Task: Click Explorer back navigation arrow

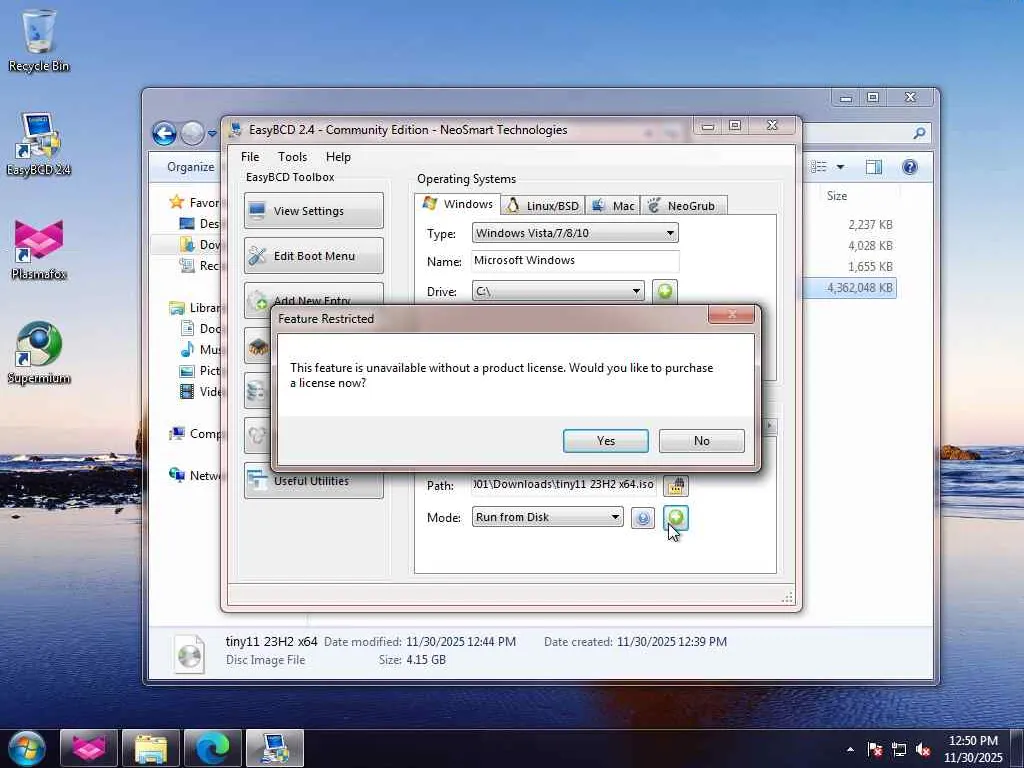Action: coord(165,134)
